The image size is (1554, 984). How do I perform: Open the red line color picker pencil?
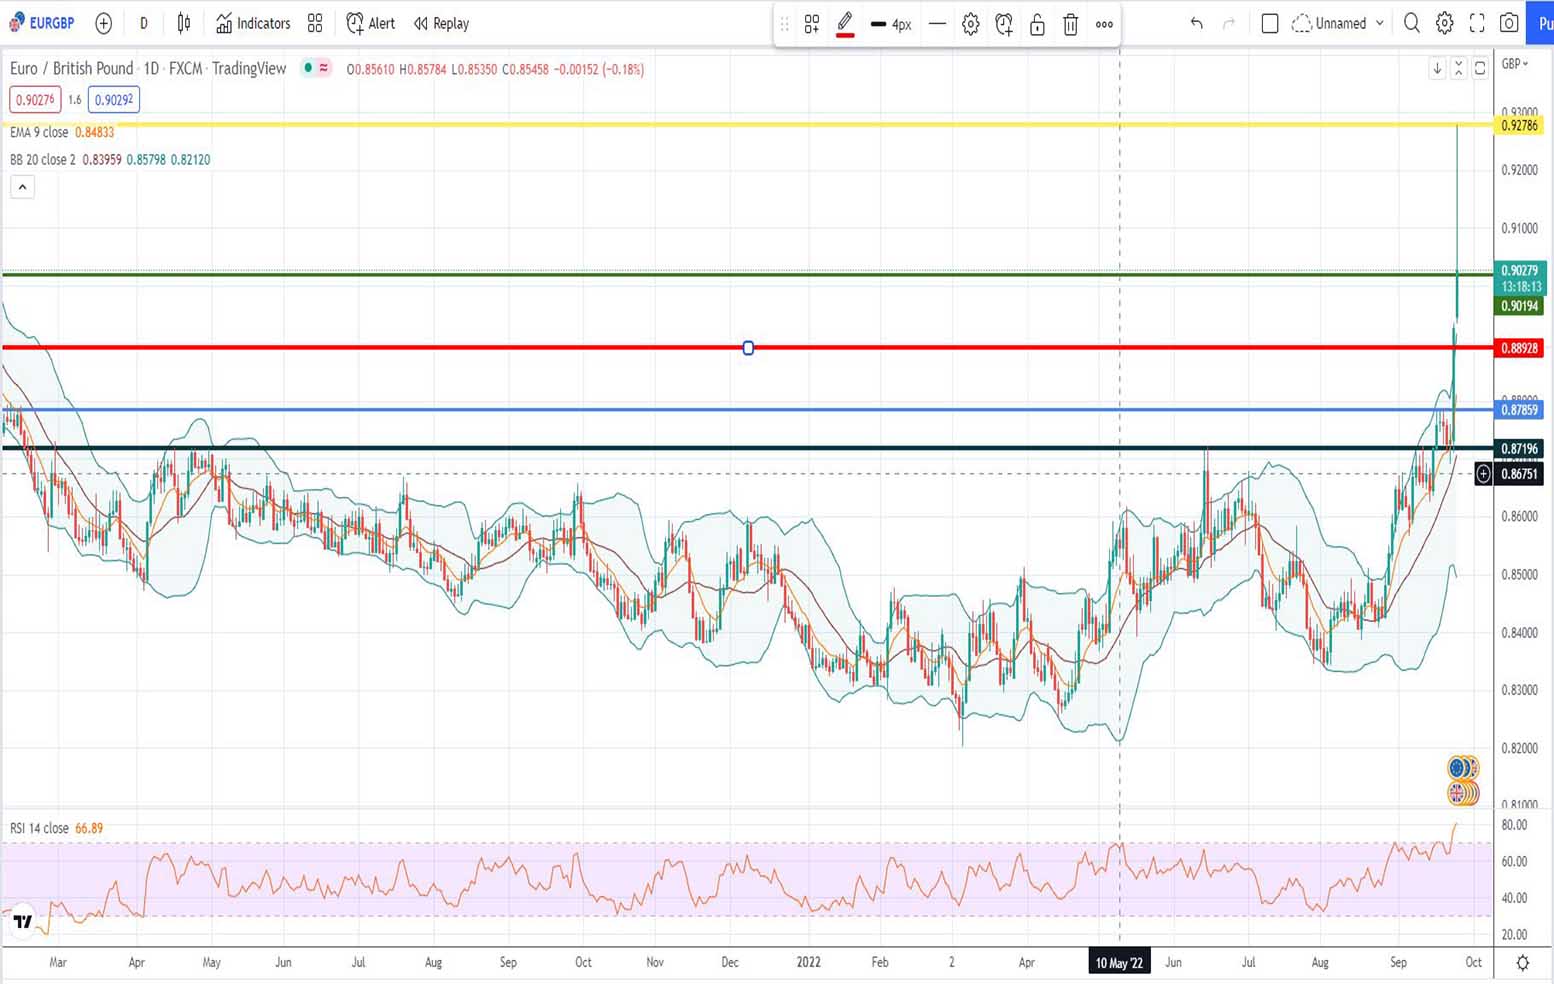point(845,23)
